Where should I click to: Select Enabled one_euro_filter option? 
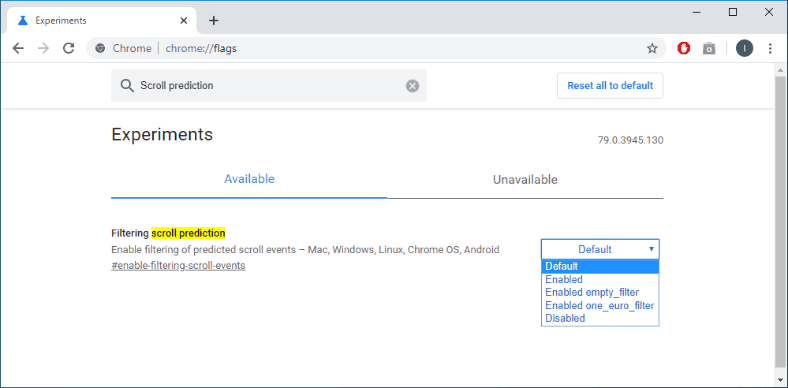[x=600, y=306]
